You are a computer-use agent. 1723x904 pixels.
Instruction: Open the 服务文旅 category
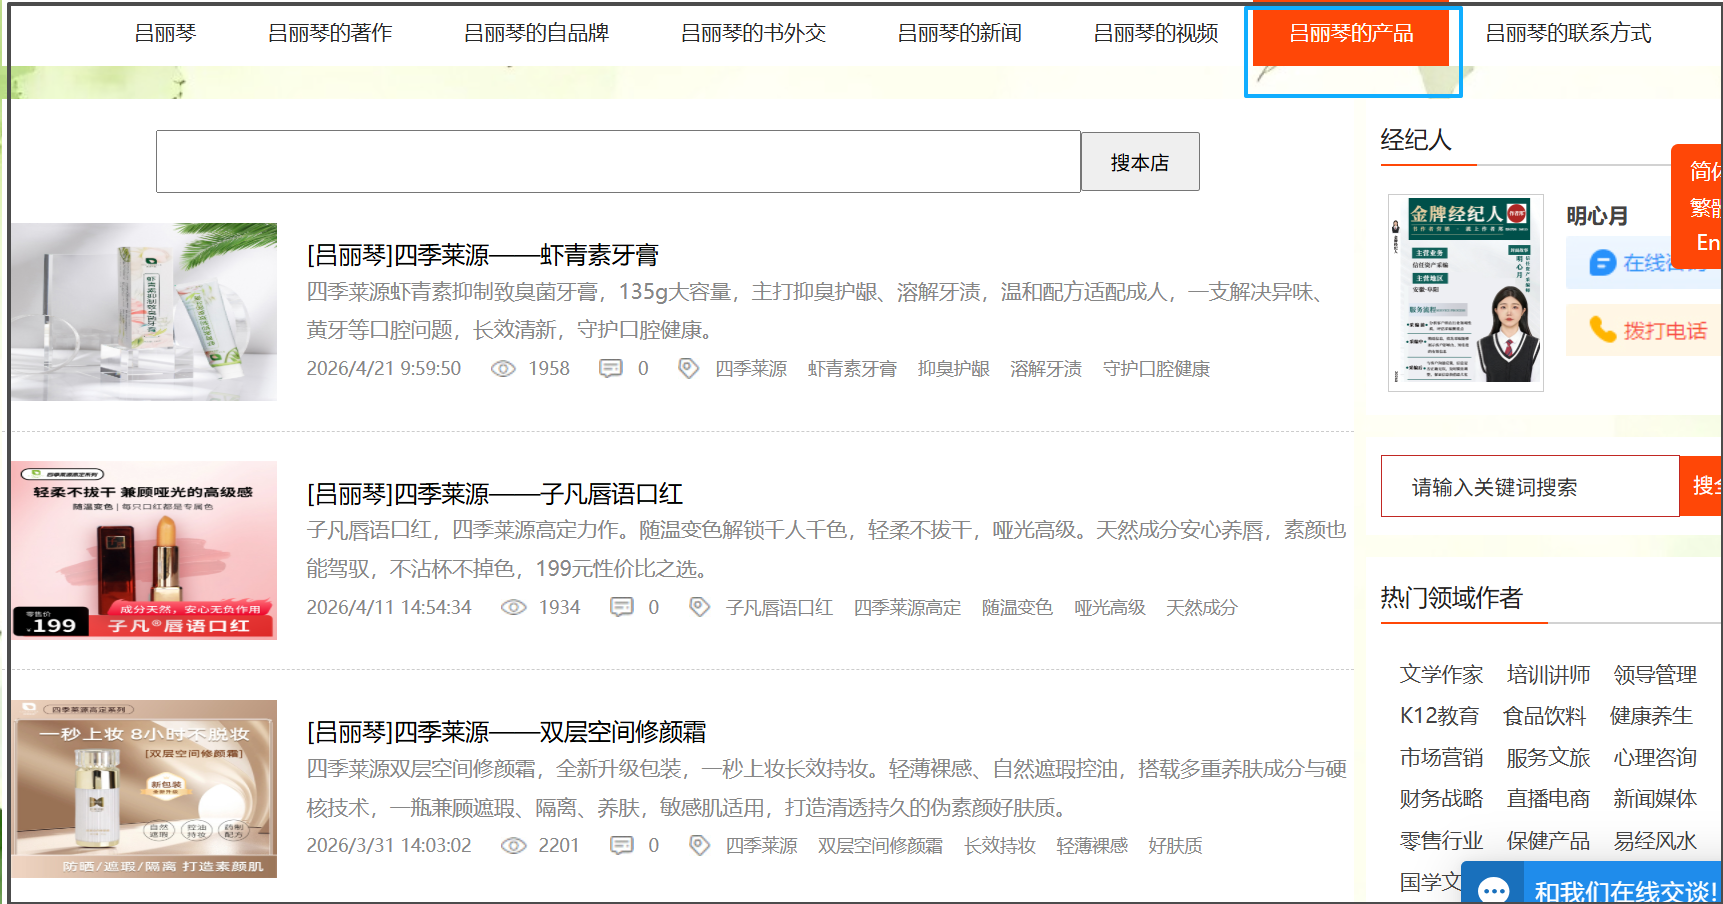[1548, 758]
